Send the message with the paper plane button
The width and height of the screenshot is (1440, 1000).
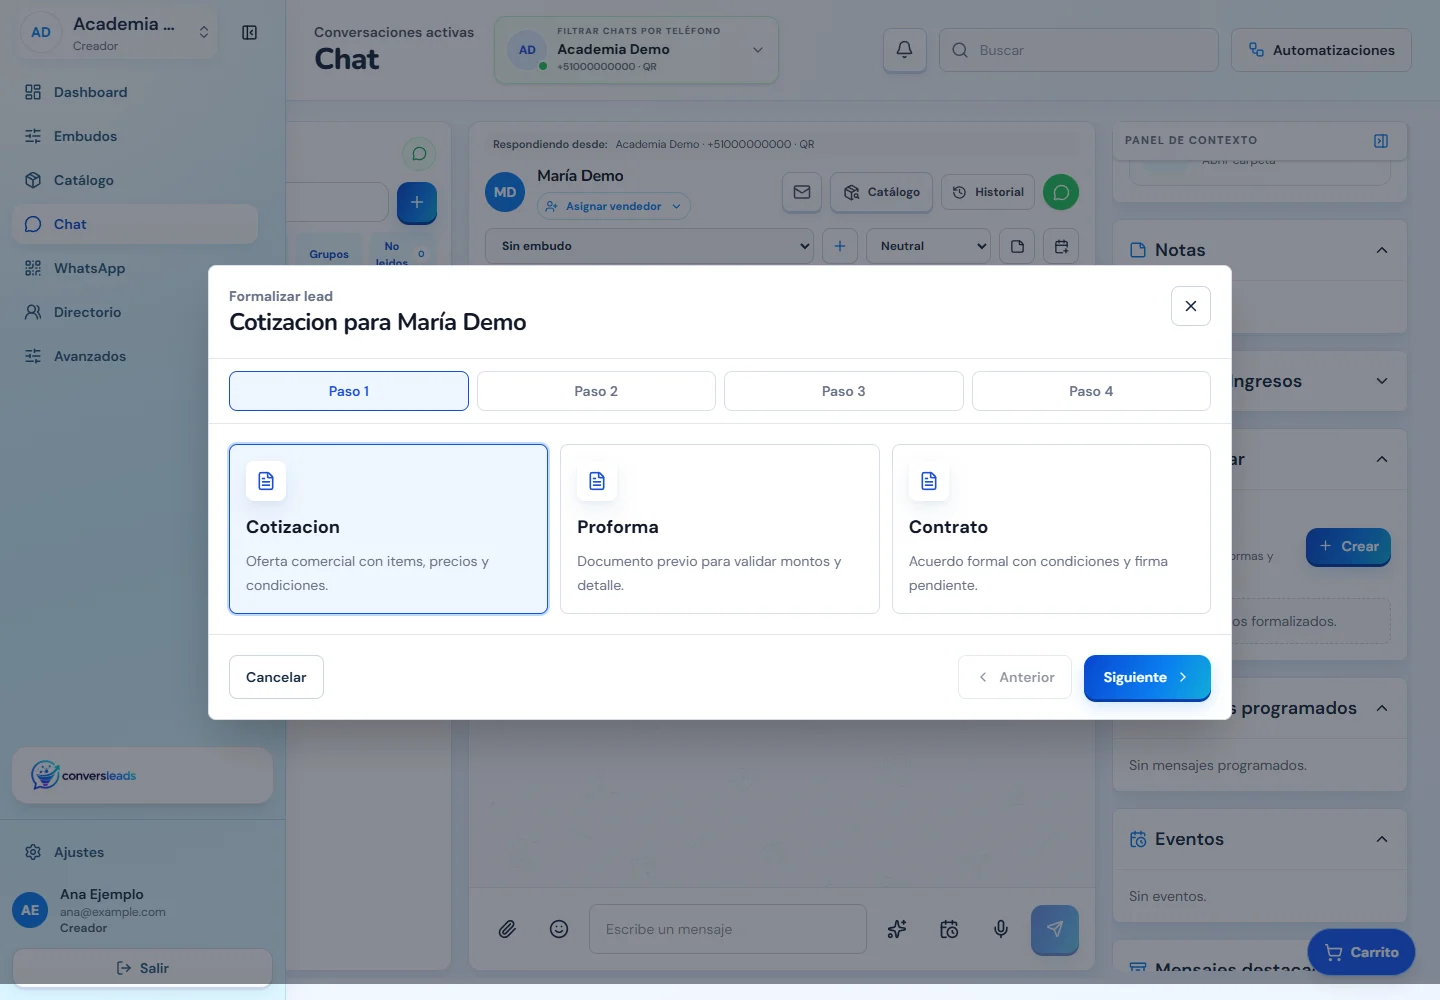1055,929
